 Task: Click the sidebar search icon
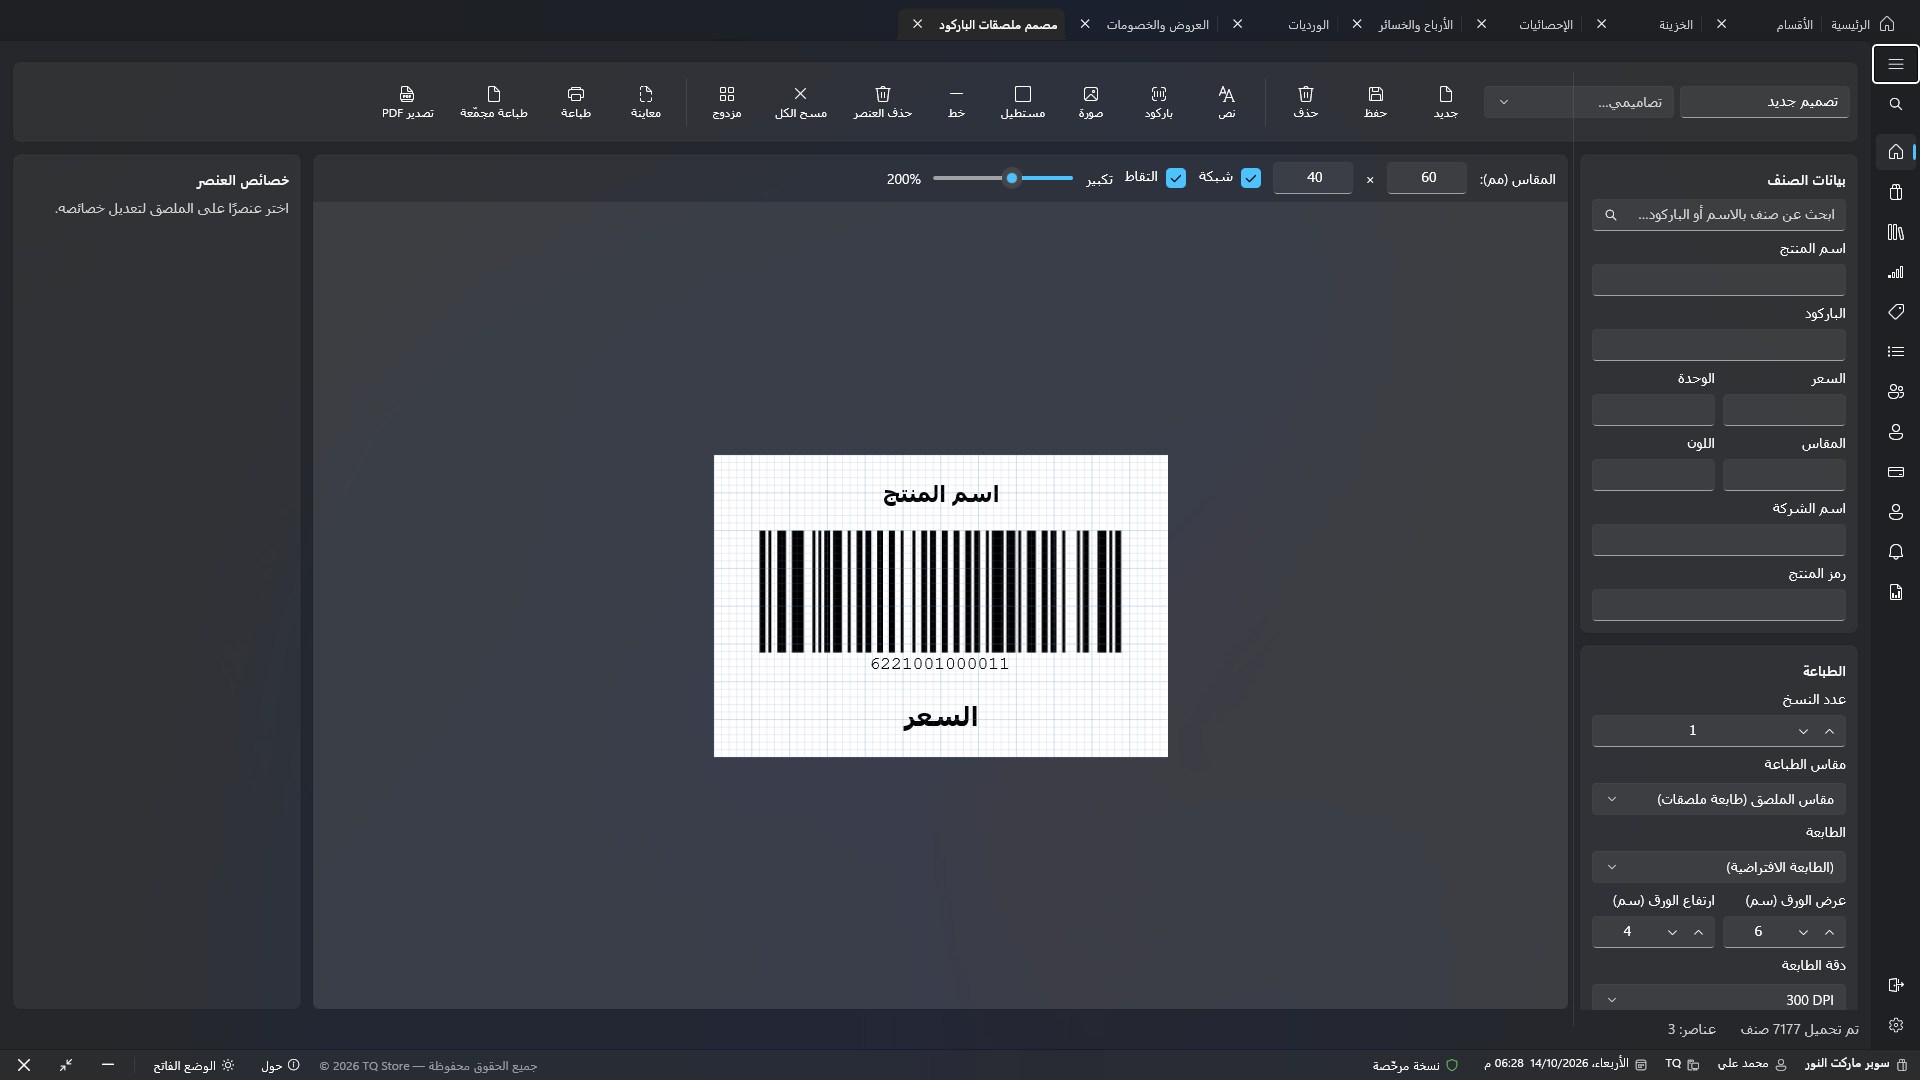[1895, 104]
